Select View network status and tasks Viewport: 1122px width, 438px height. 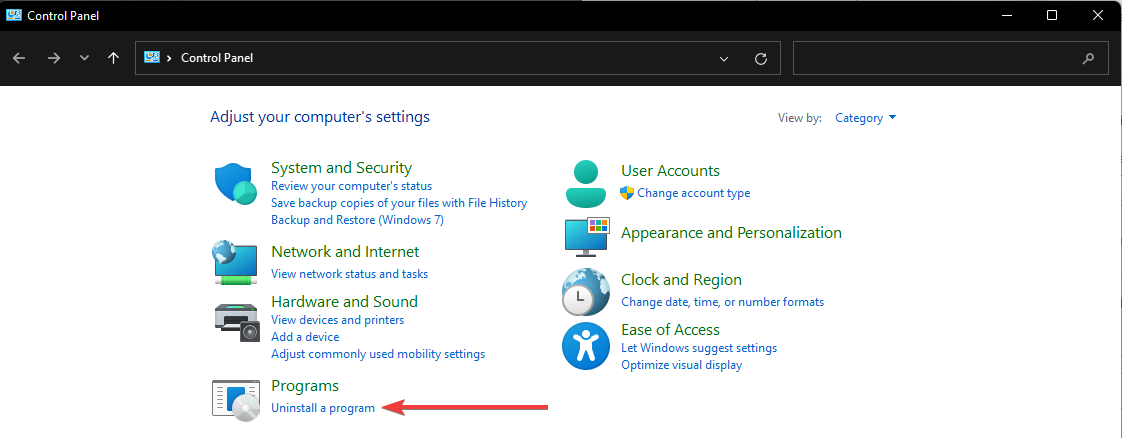coord(349,273)
